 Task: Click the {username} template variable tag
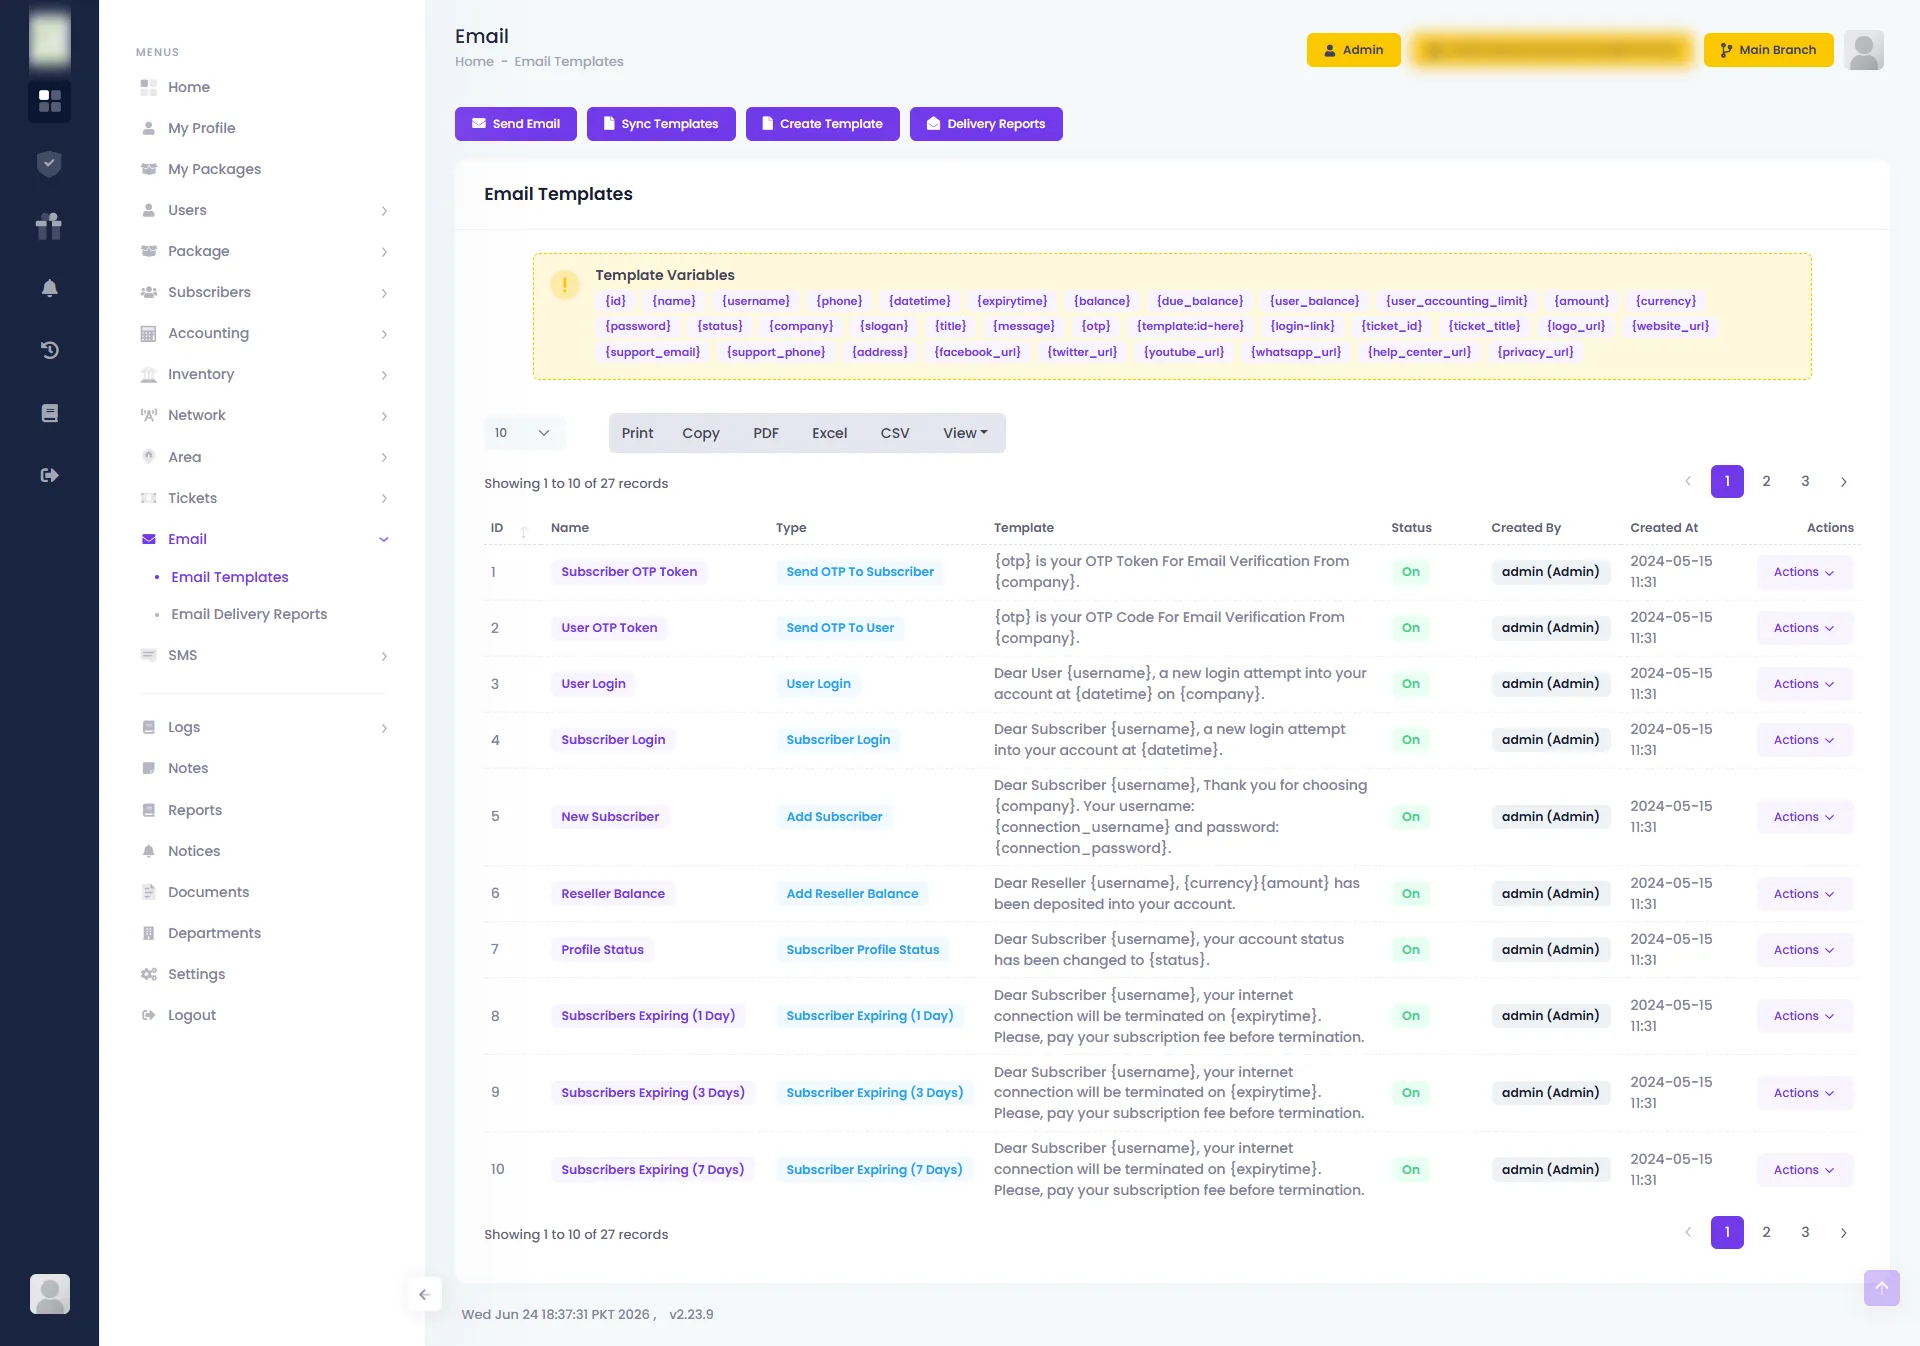point(756,301)
